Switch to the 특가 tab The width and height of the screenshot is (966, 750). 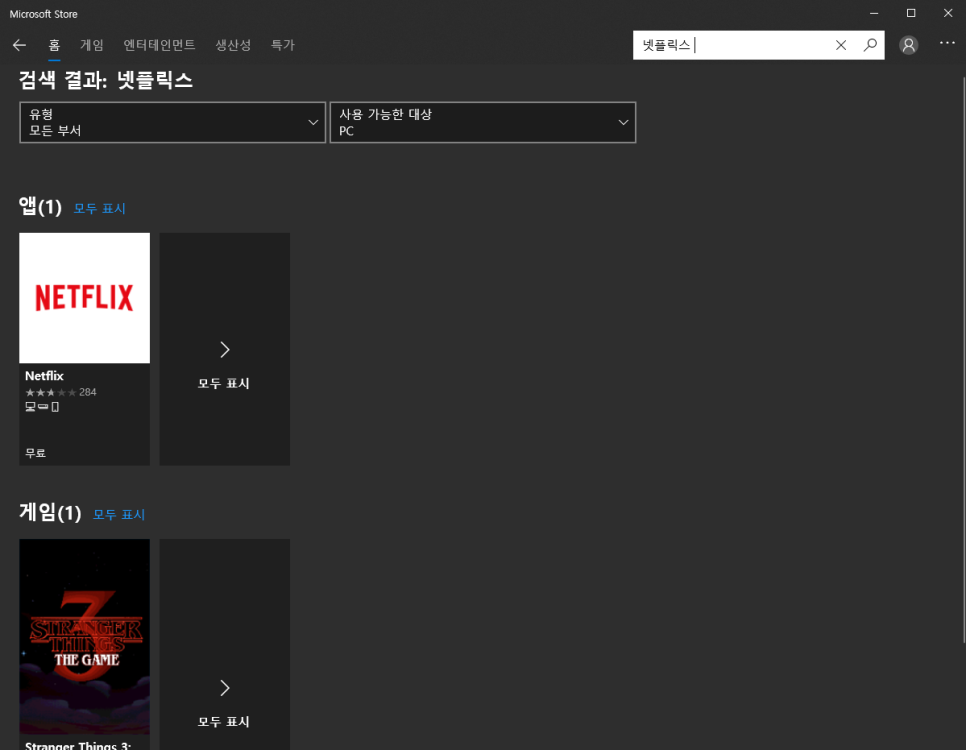[x=283, y=45]
